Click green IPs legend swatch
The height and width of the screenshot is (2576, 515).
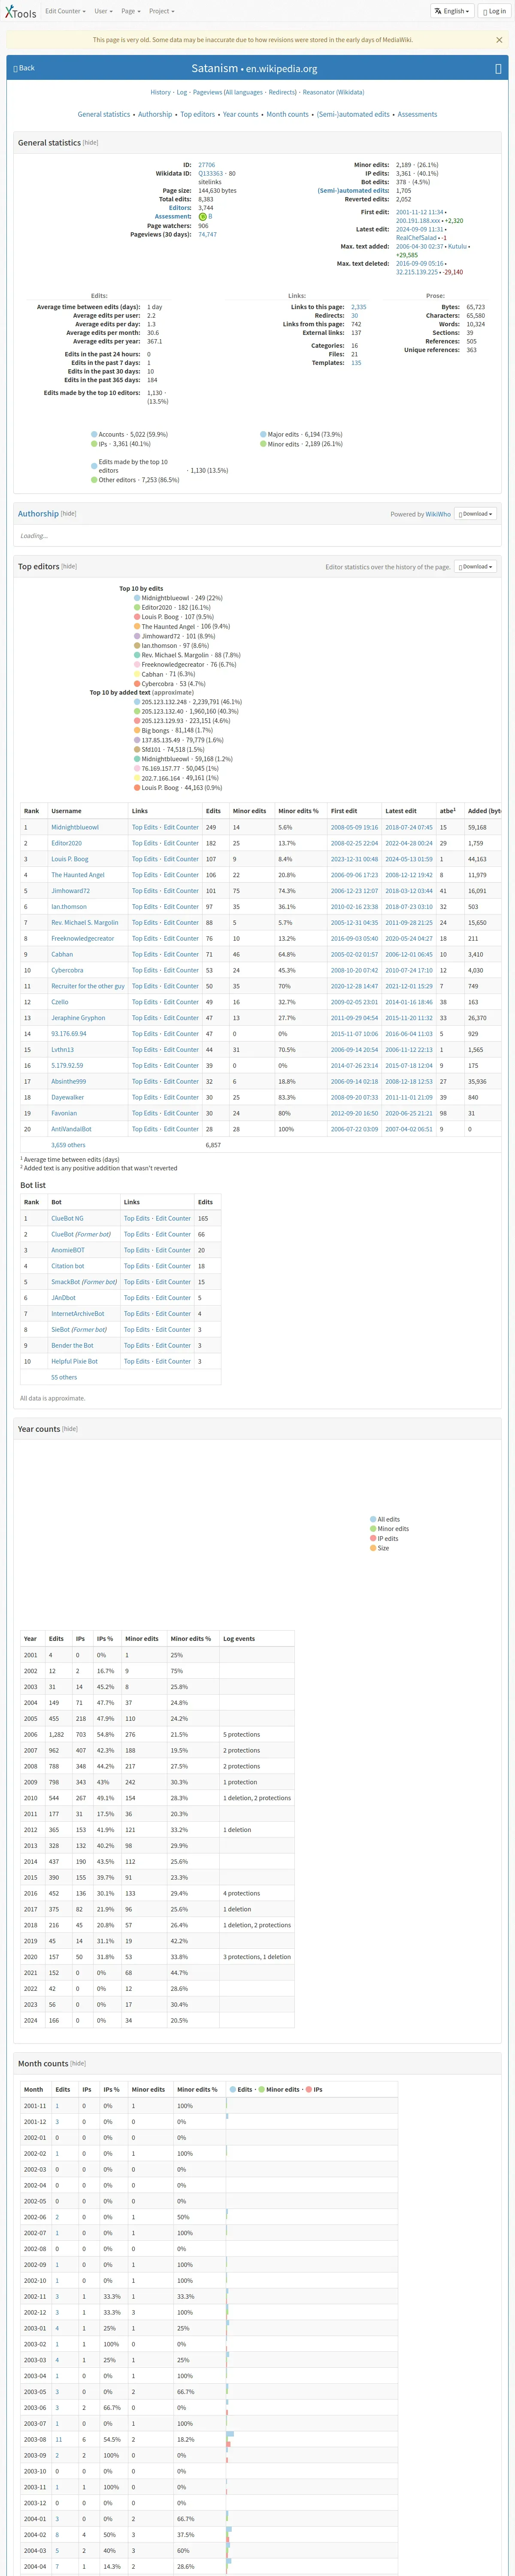[x=94, y=444]
